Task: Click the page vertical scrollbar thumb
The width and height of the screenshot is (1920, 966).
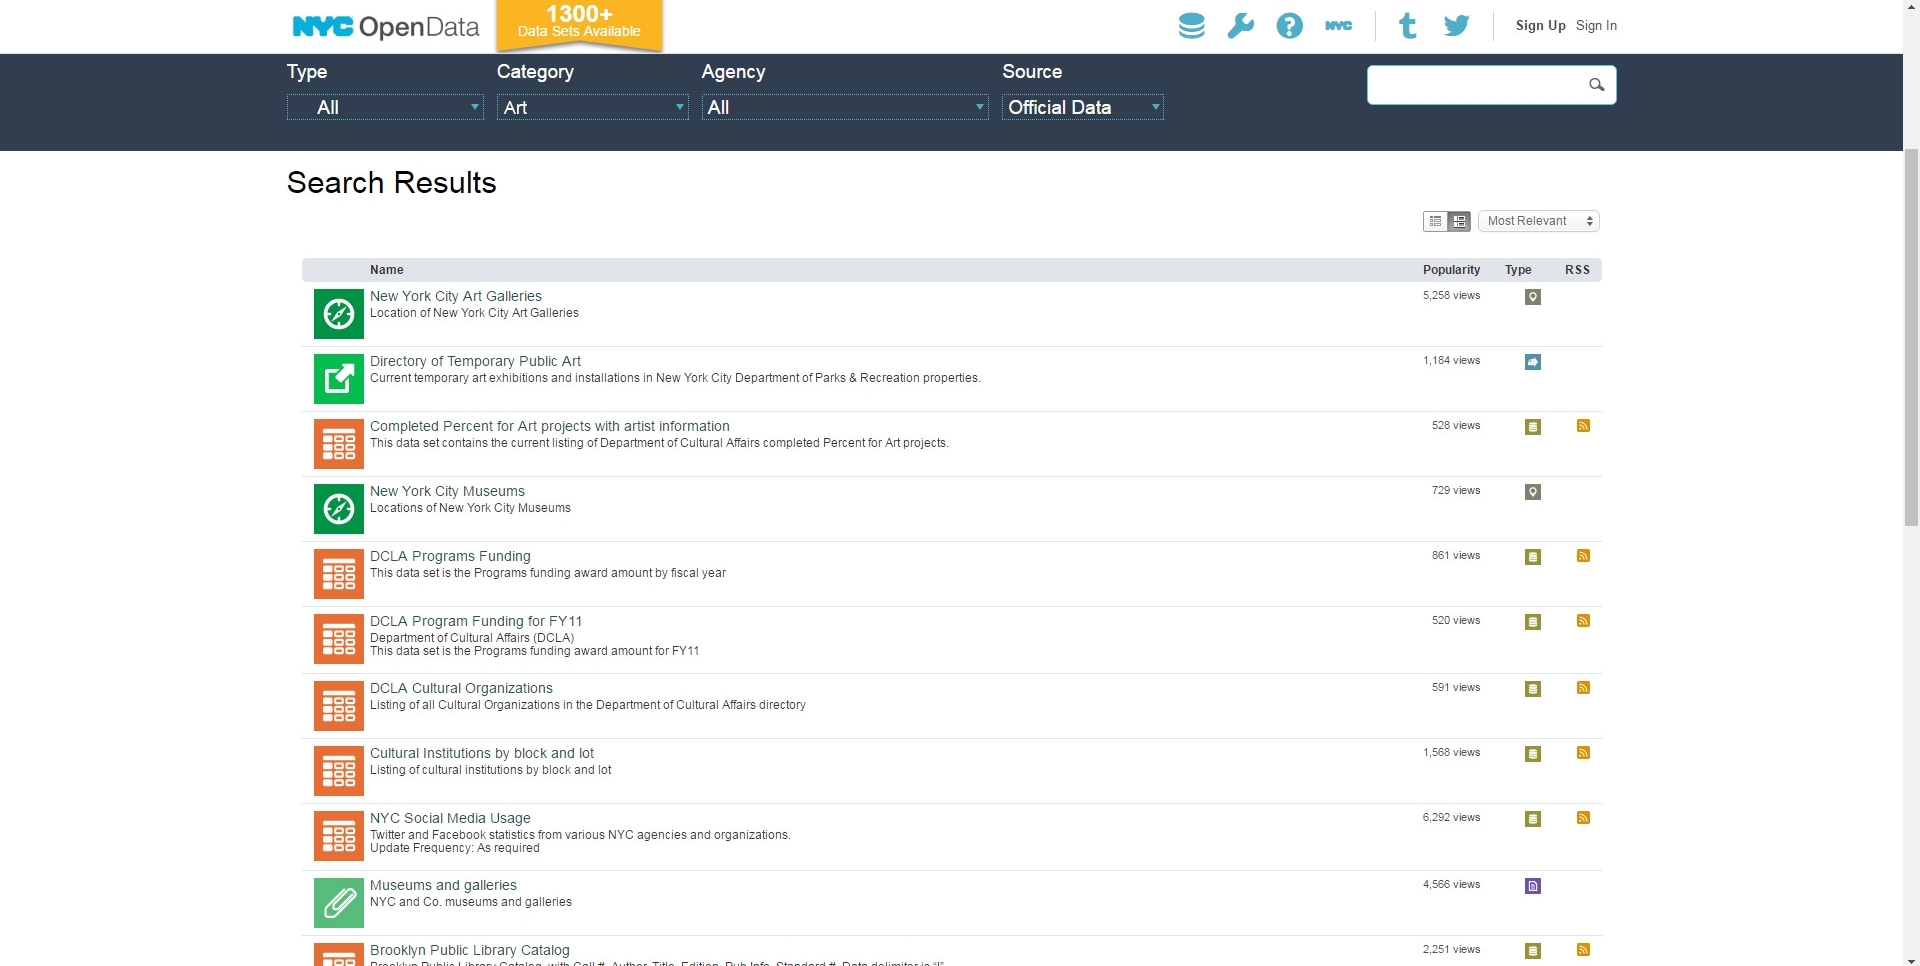Action: 1911,338
